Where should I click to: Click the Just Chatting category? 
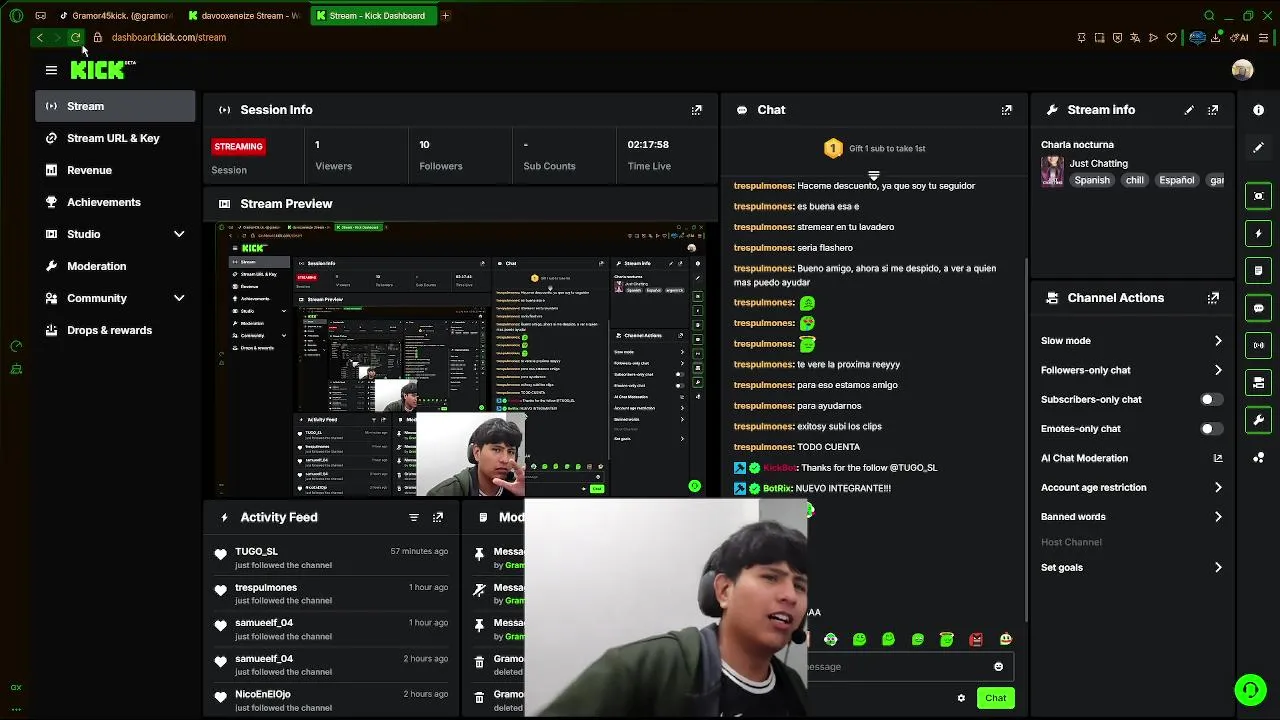pos(1098,163)
